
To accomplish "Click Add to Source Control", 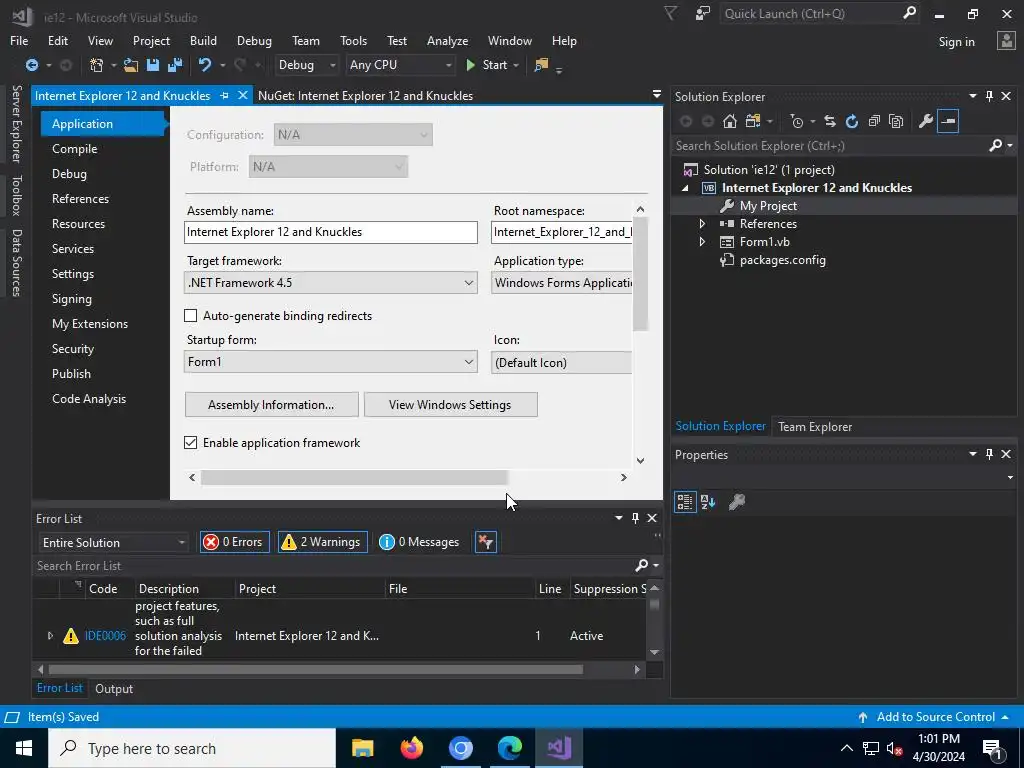I will pyautogui.click(x=935, y=717).
